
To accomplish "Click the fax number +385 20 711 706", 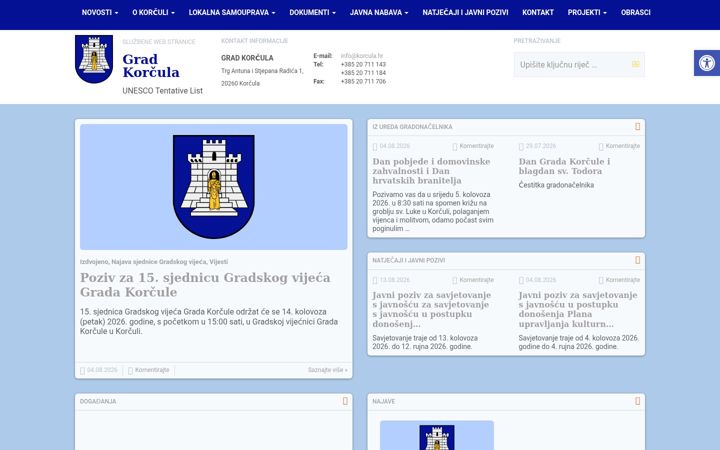I will pyautogui.click(x=363, y=81).
